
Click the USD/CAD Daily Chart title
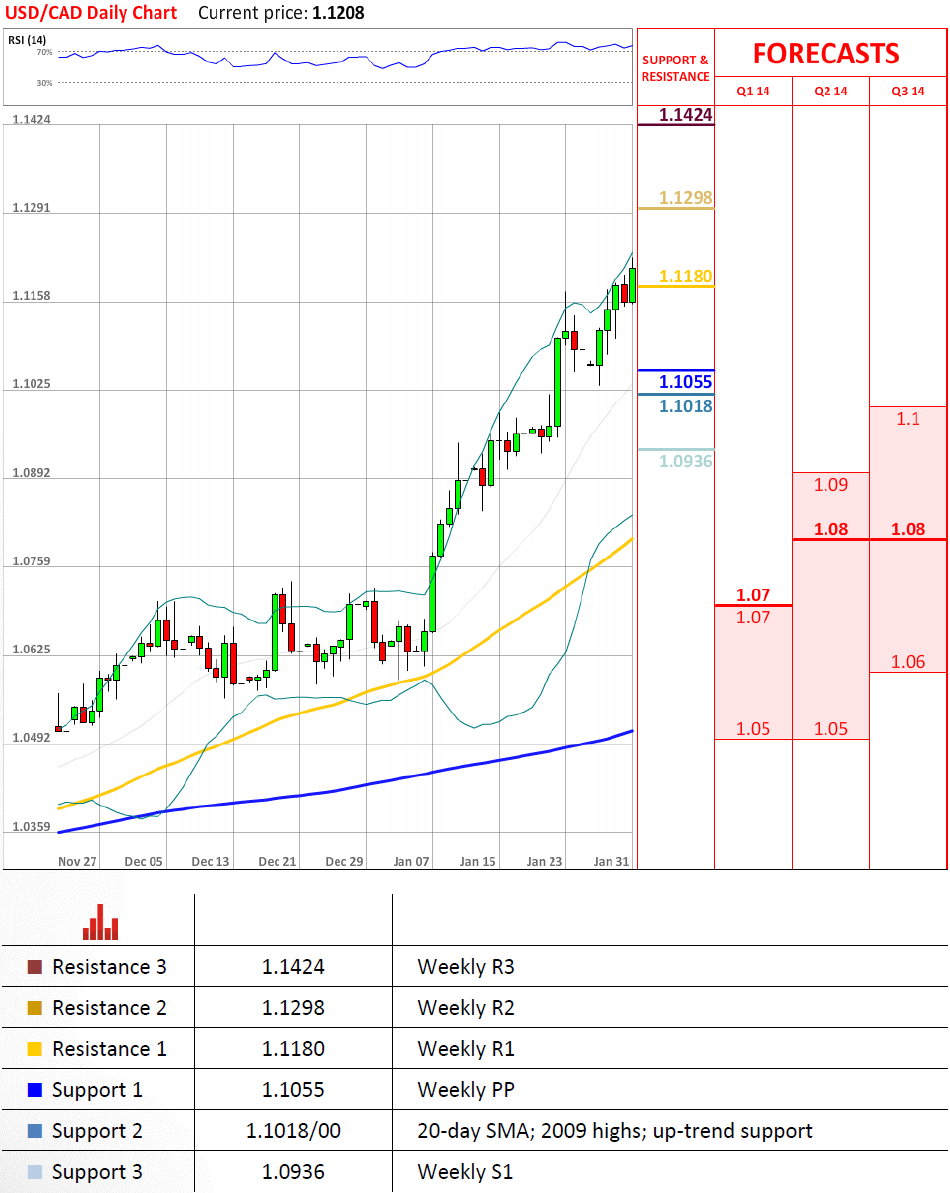tap(92, 13)
